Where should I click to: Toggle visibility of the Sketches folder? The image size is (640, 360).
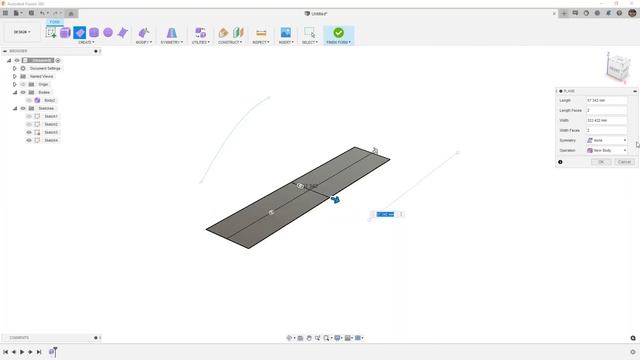(23, 109)
